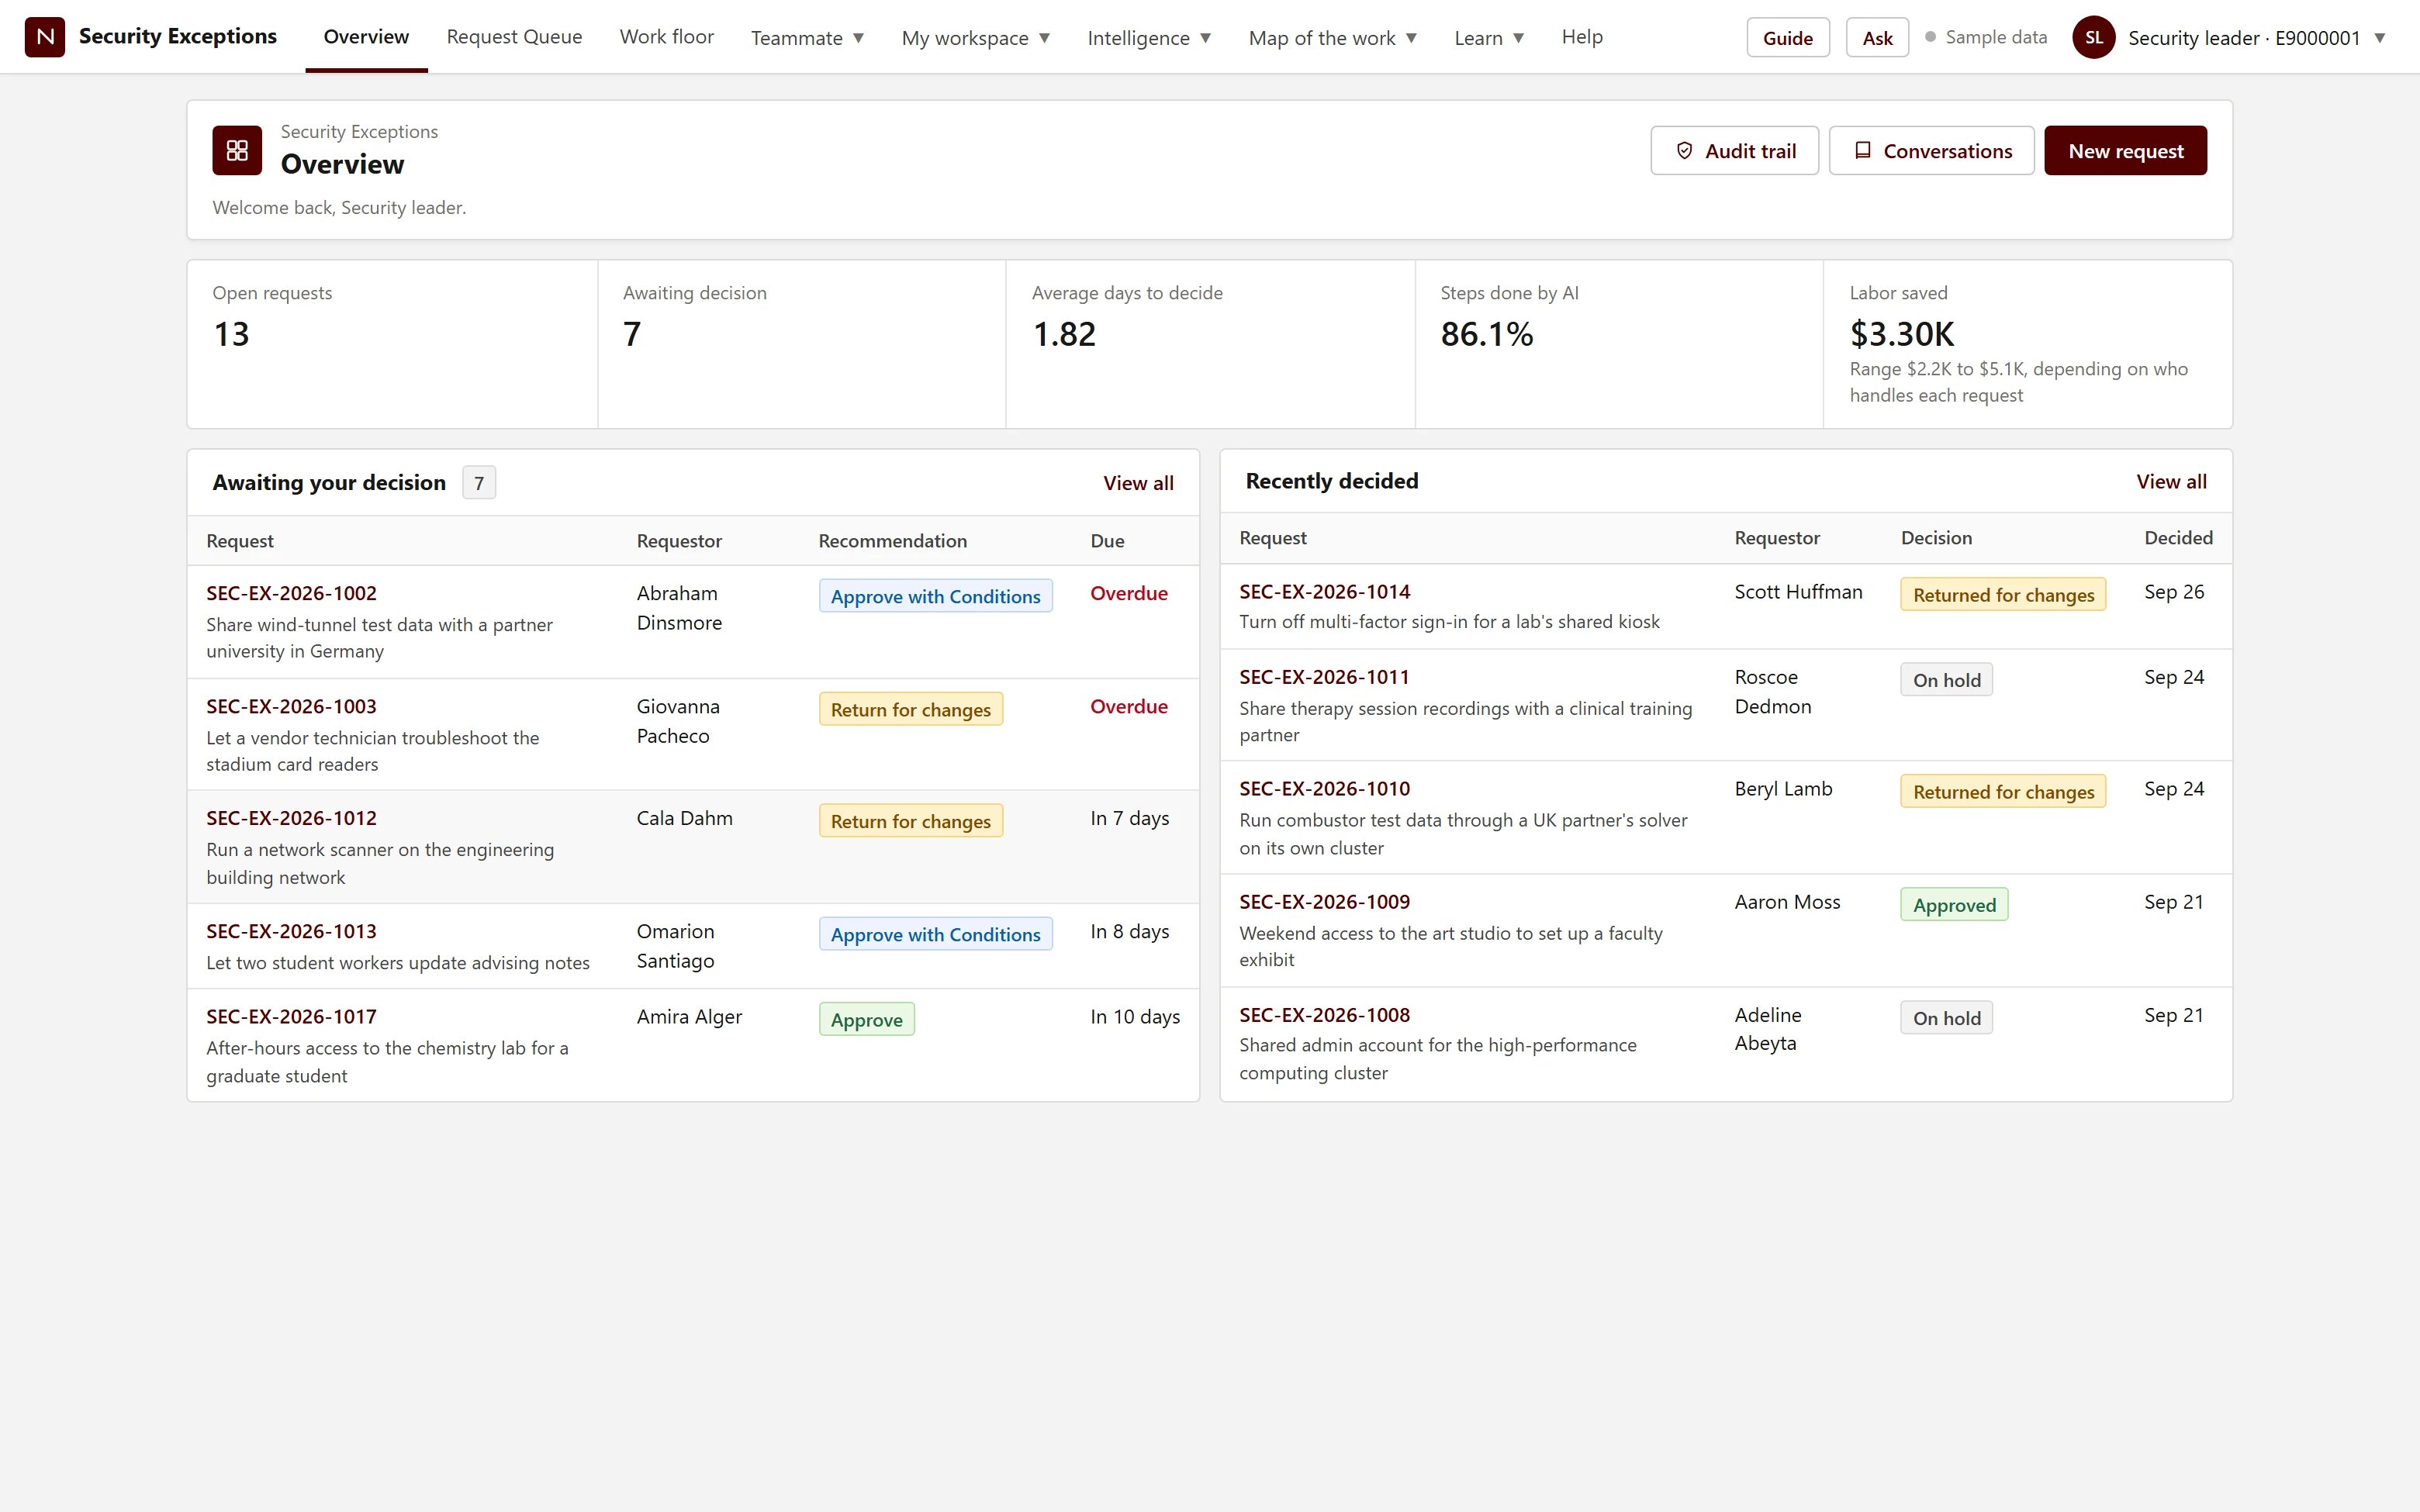Click the N app logo icon
Screen dimensions: 2420x1512
45,37
